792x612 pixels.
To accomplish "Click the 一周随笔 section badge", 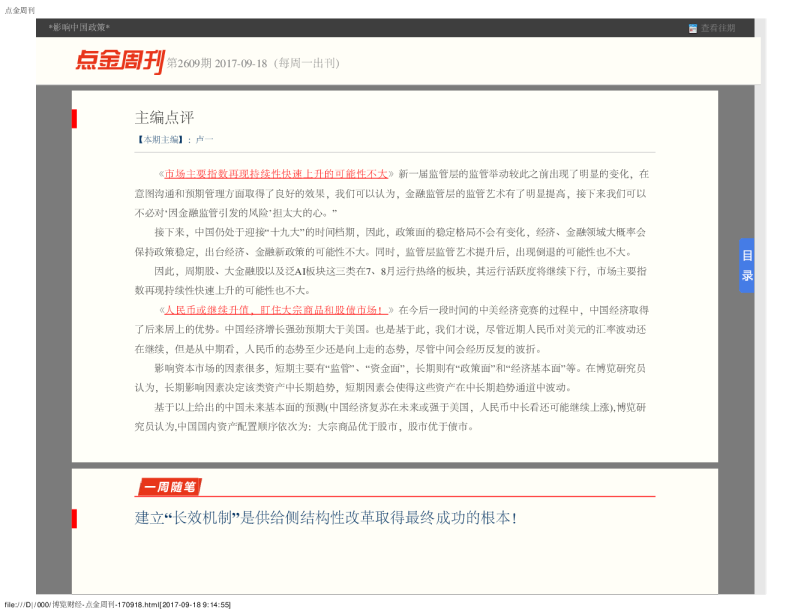I will (170, 487).
